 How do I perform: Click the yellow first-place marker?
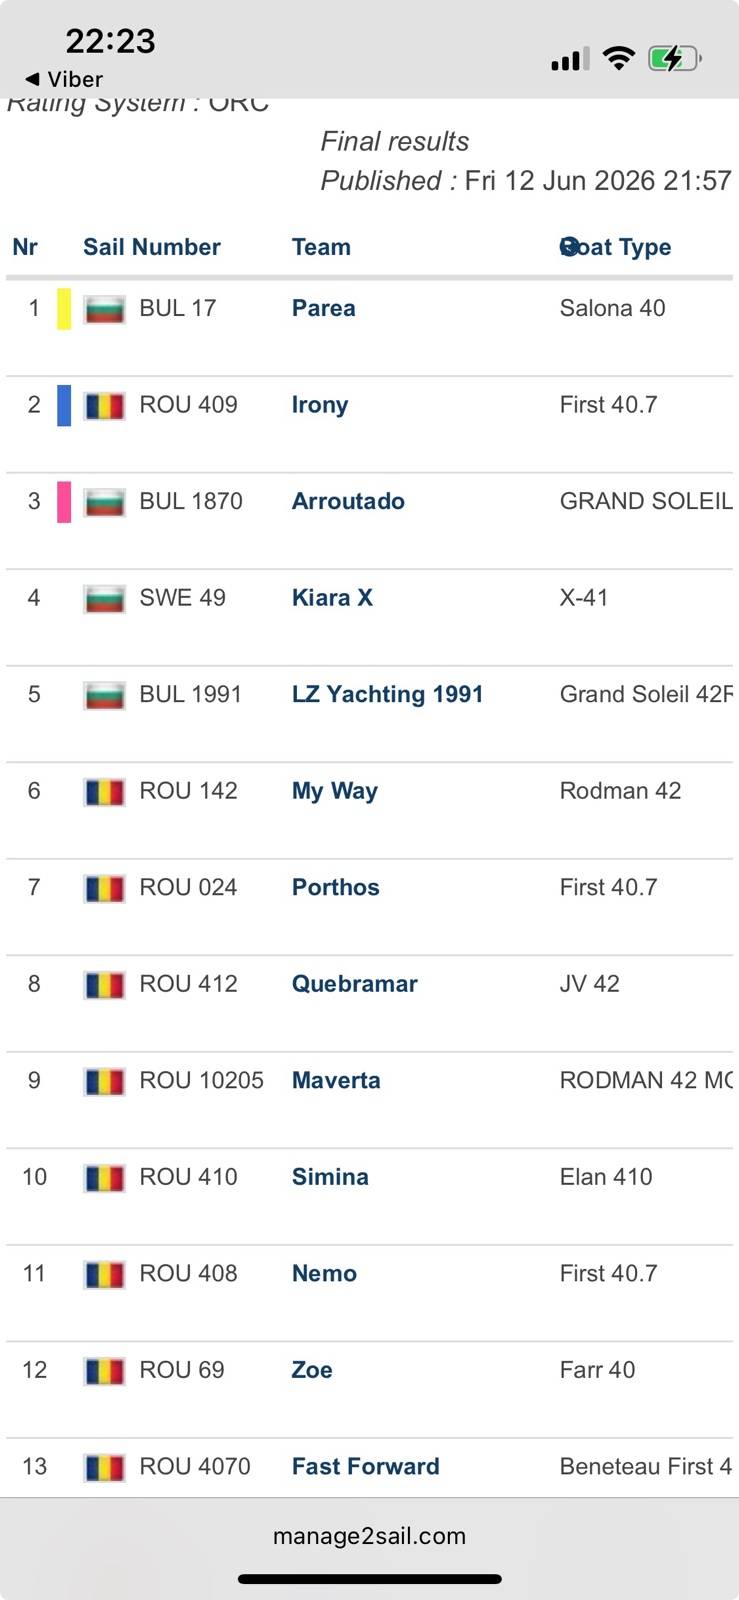pyautogui.click(x=64, y=309)
